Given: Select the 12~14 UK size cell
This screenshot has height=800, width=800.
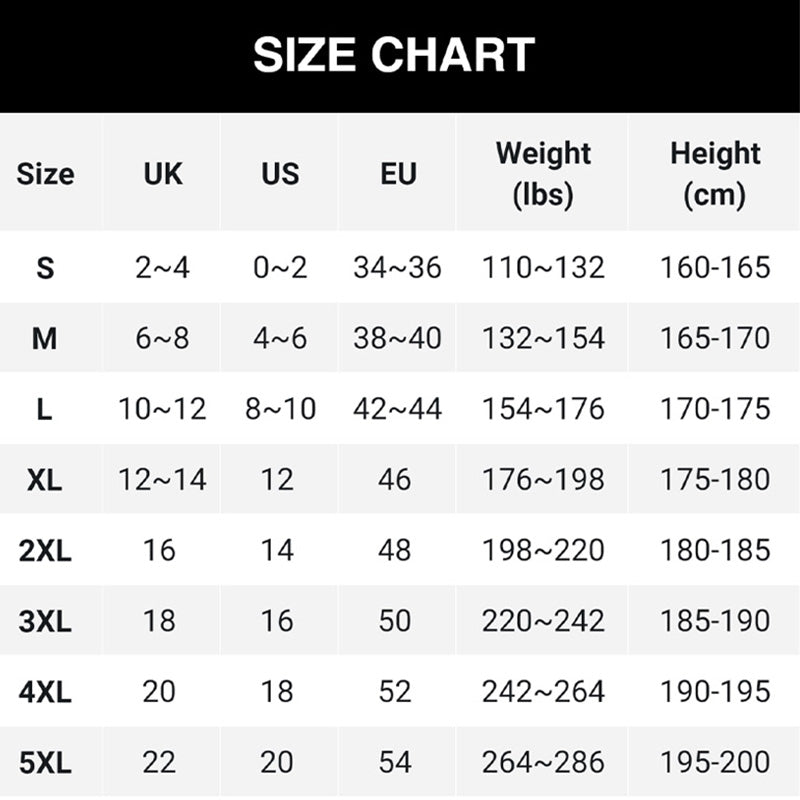Looking at the screenshot, I should pyautogui.click(x=162, y=480).
